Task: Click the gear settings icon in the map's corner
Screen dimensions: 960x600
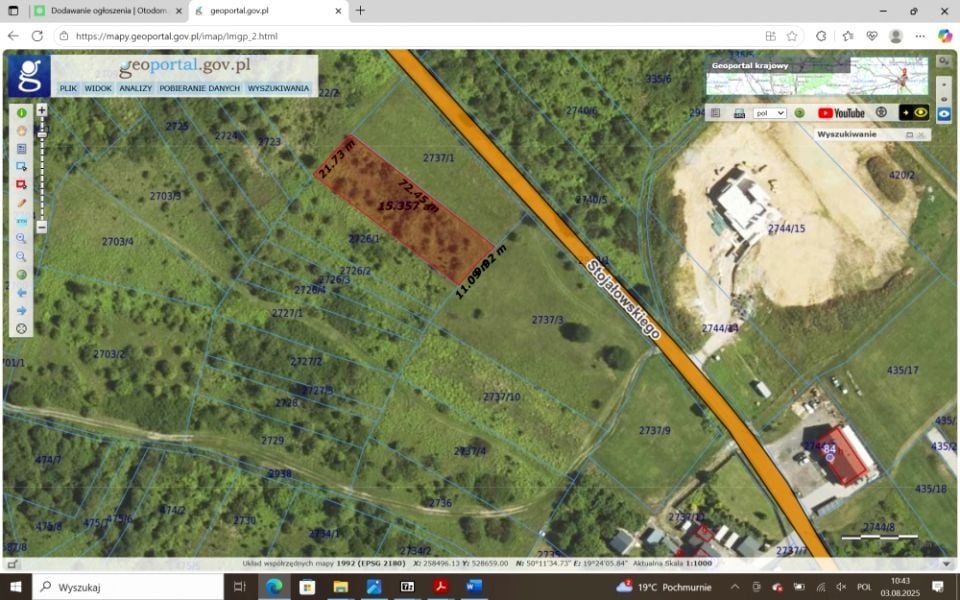Action: (x=944, y=61)
